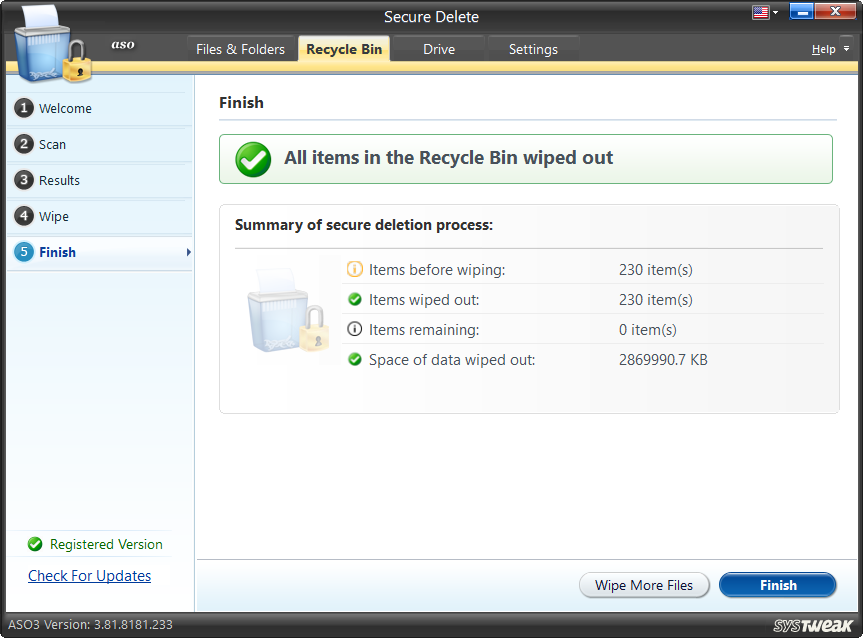Click the warning icon beside Items before wiping
The image size is (864, 639).
click(355, 269)
